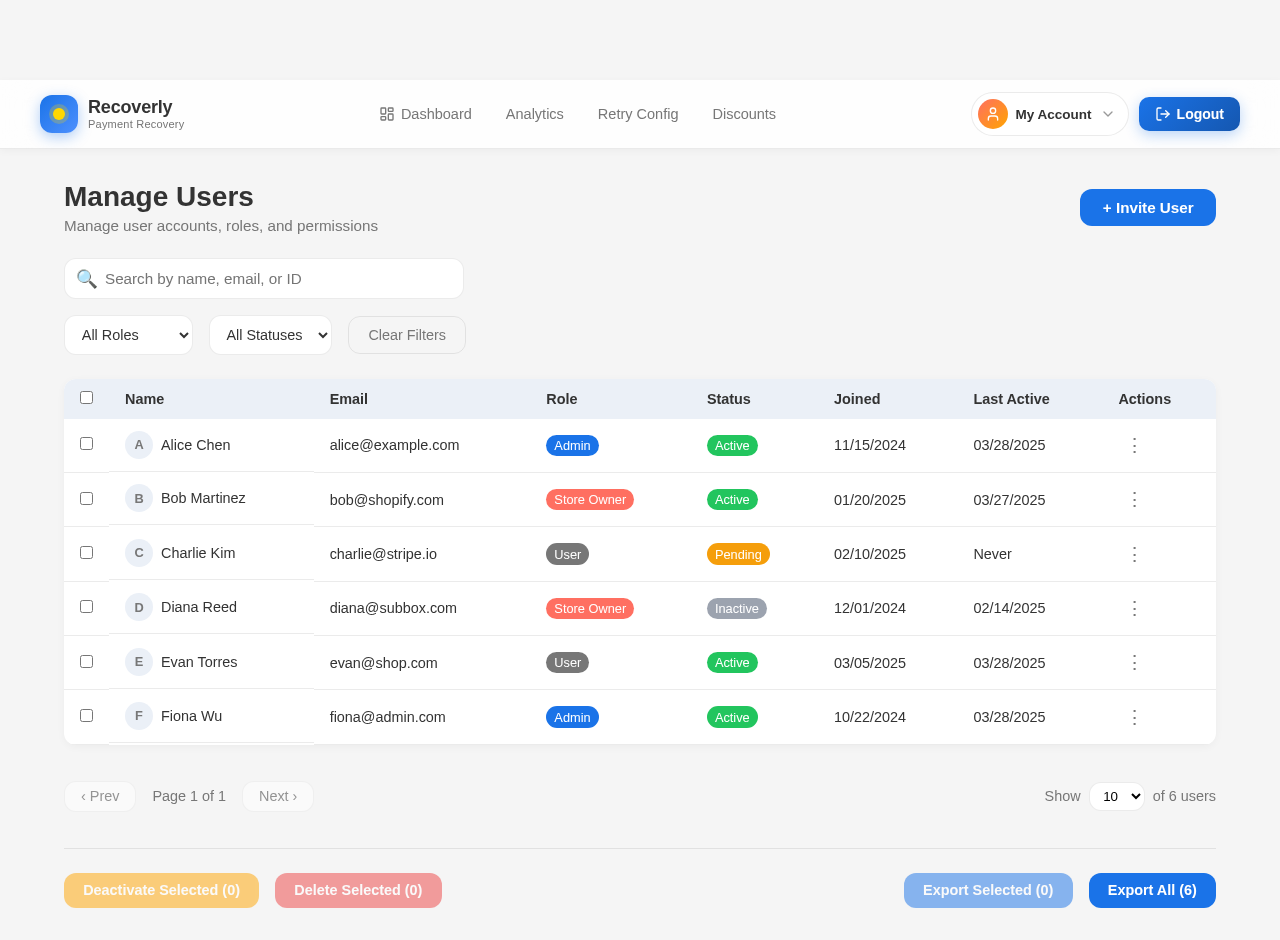Go to the Dashboard nav item
Viewport: 1280px width, 940px height.
[426, 114]
